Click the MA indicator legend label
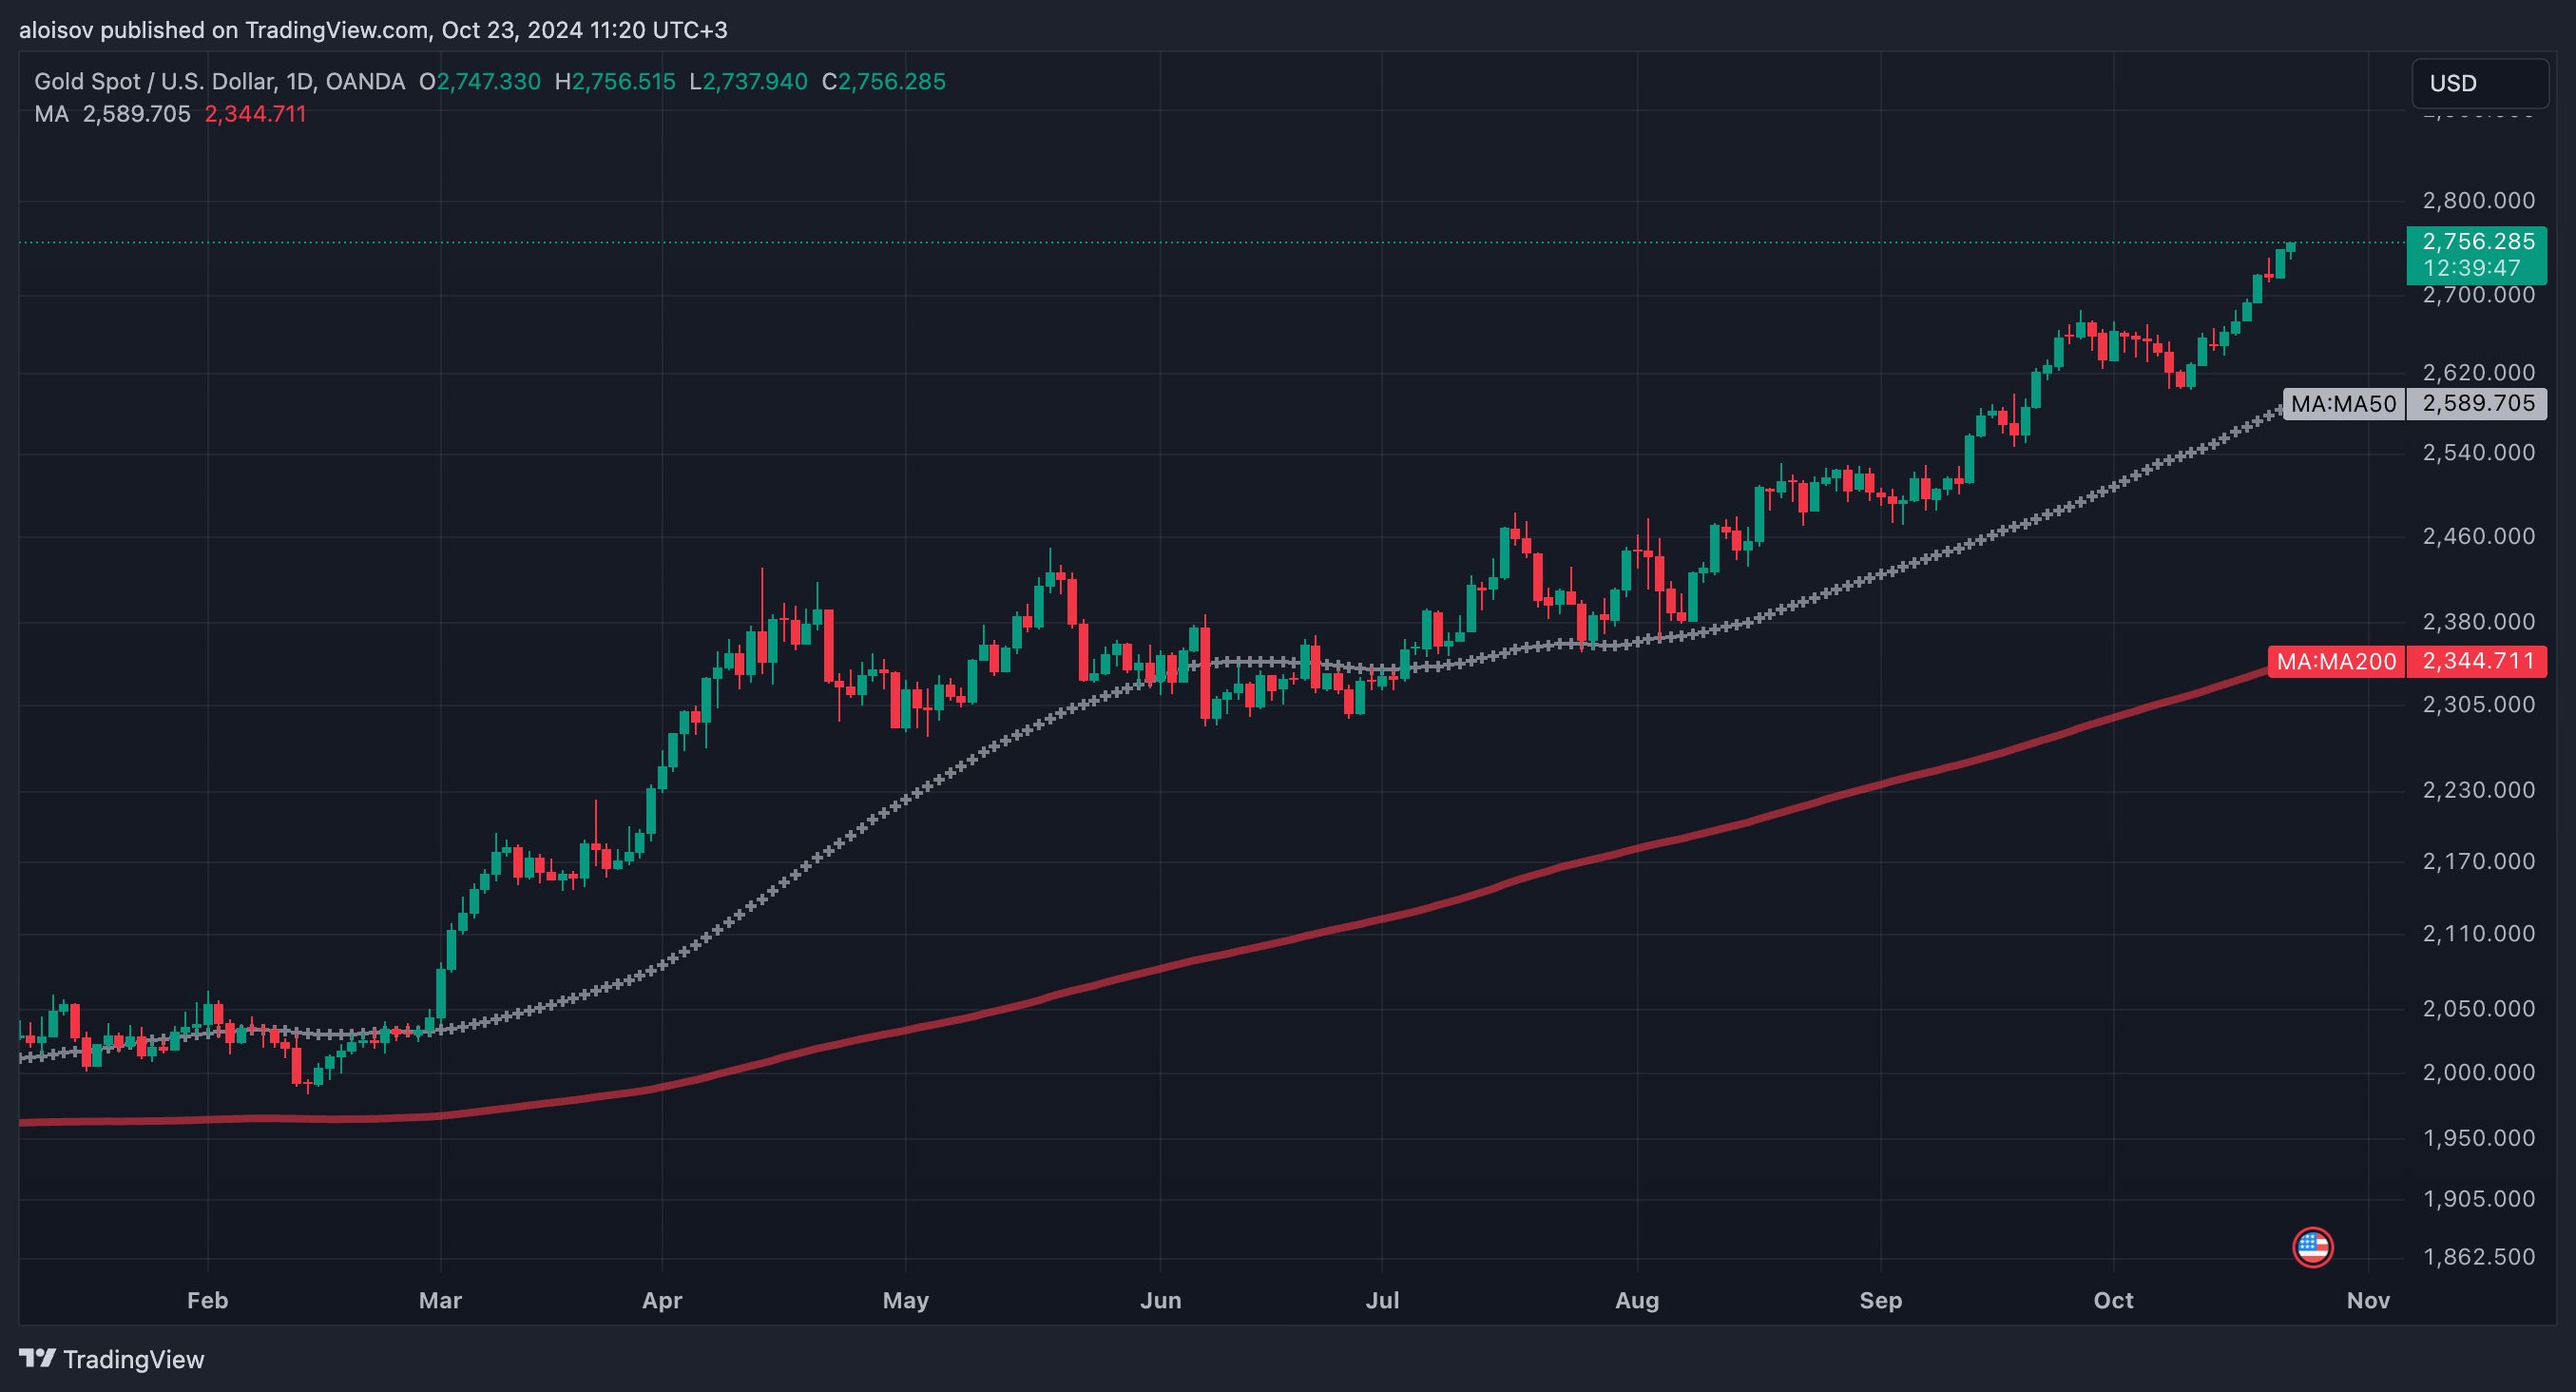The image size is (2576, 1392). point(51,114)
